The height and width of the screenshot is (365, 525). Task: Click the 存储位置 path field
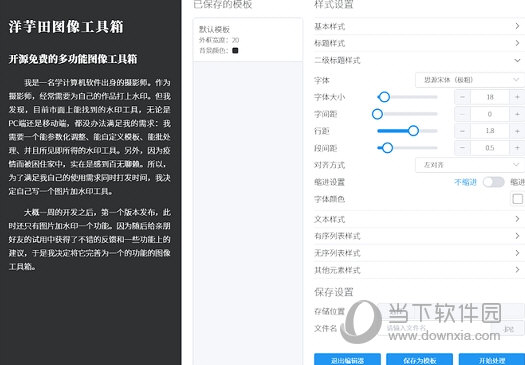pyautogui.click(x=451, y=311)
